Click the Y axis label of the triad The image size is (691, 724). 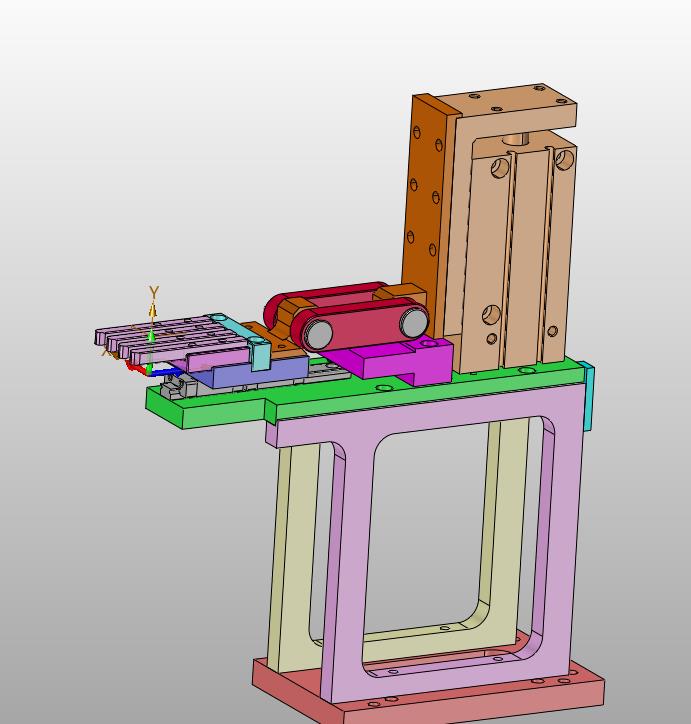pos(154,292)
